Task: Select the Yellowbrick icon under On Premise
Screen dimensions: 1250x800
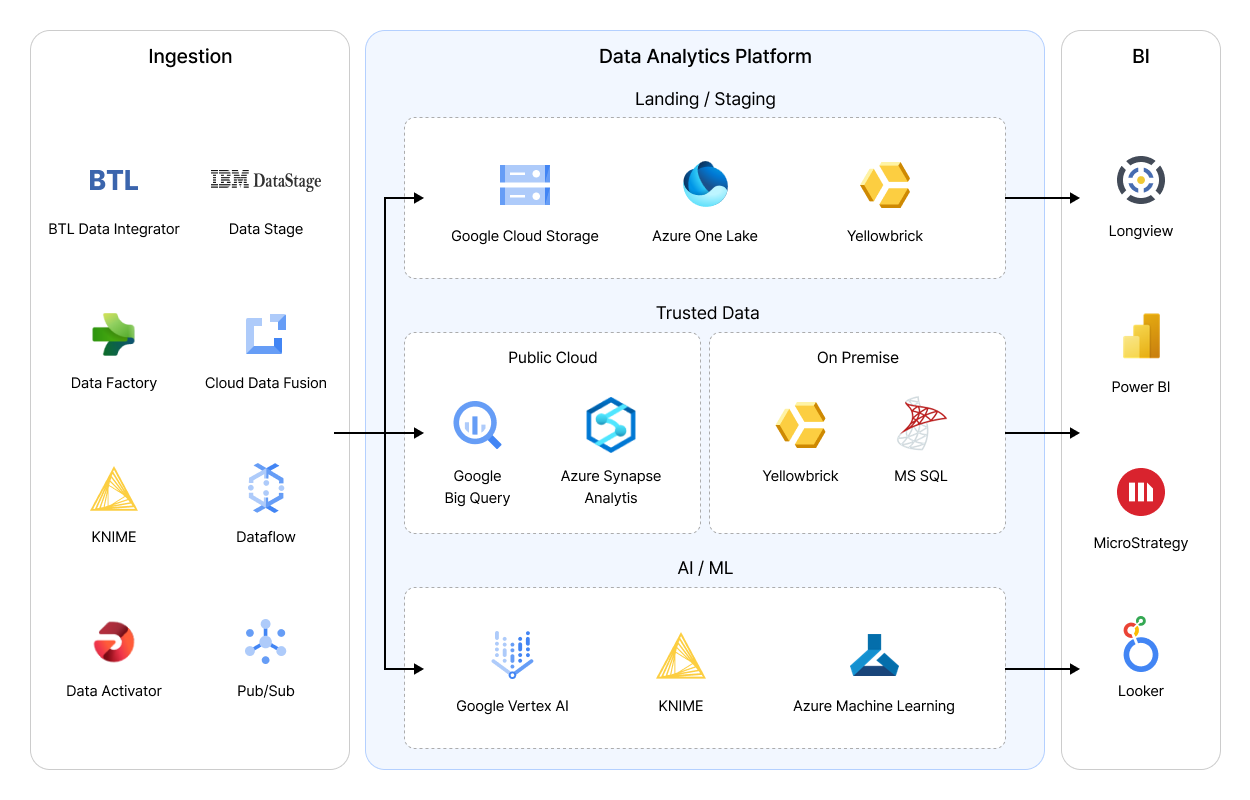Action: coord(801,425)
